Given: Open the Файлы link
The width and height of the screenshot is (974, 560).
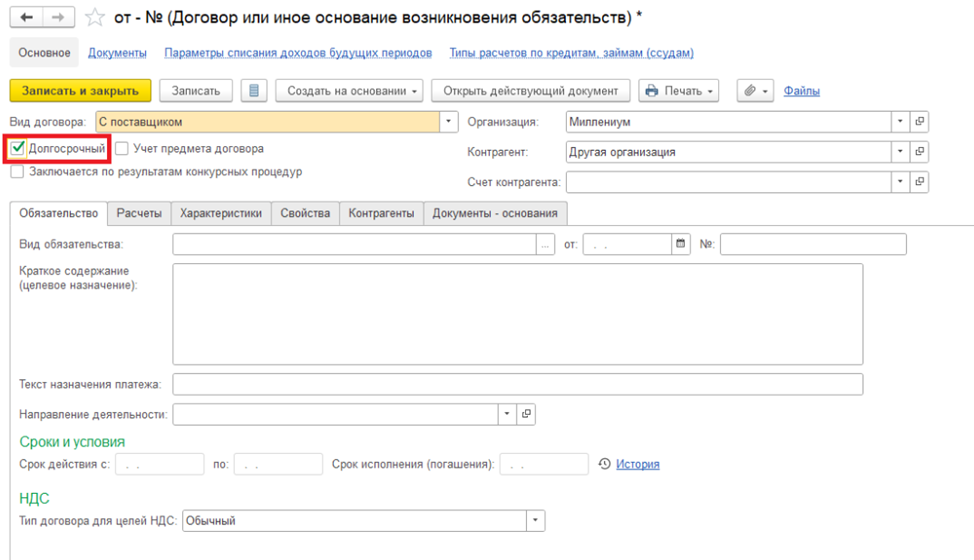Looking at the screenshot, I should [801, 91].
